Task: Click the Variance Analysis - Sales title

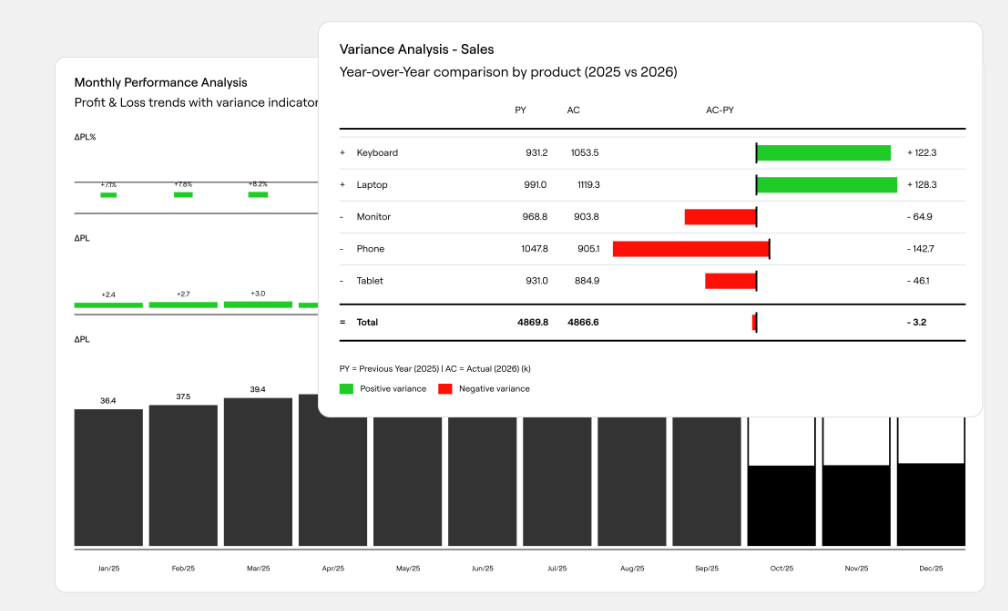Action: [417, 50]
